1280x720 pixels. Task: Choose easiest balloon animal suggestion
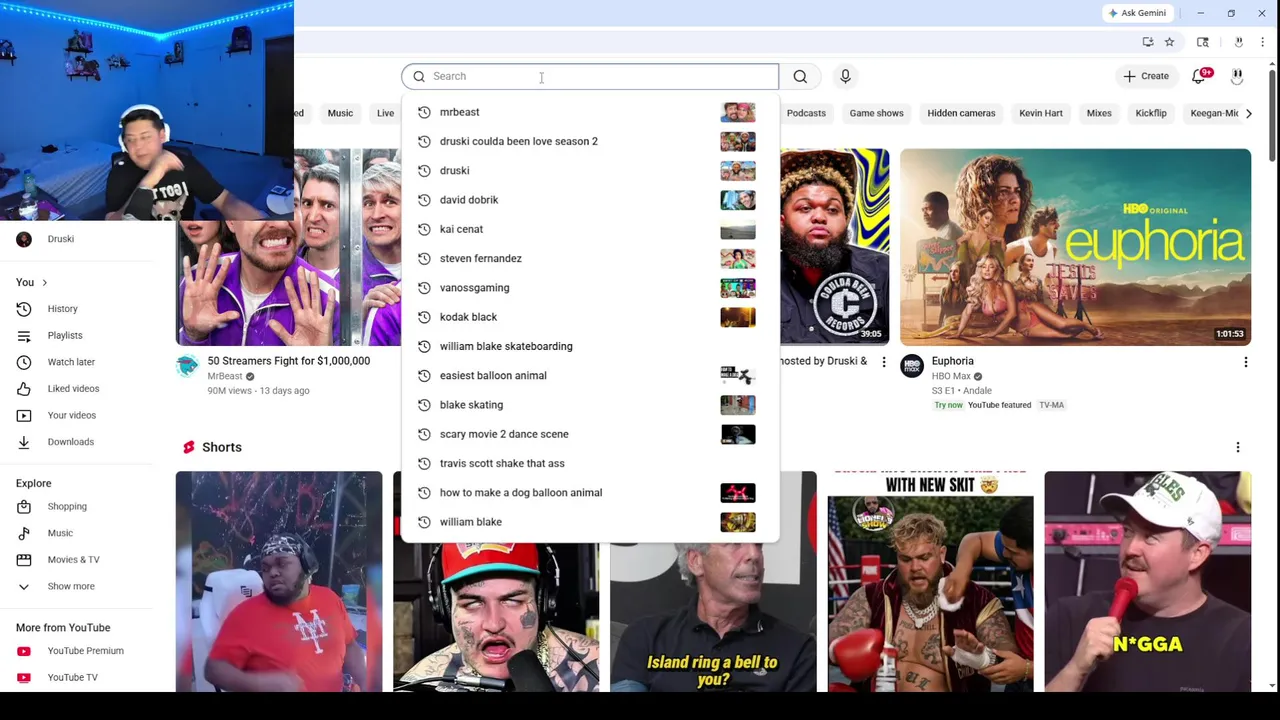click(x=590, y=375)
